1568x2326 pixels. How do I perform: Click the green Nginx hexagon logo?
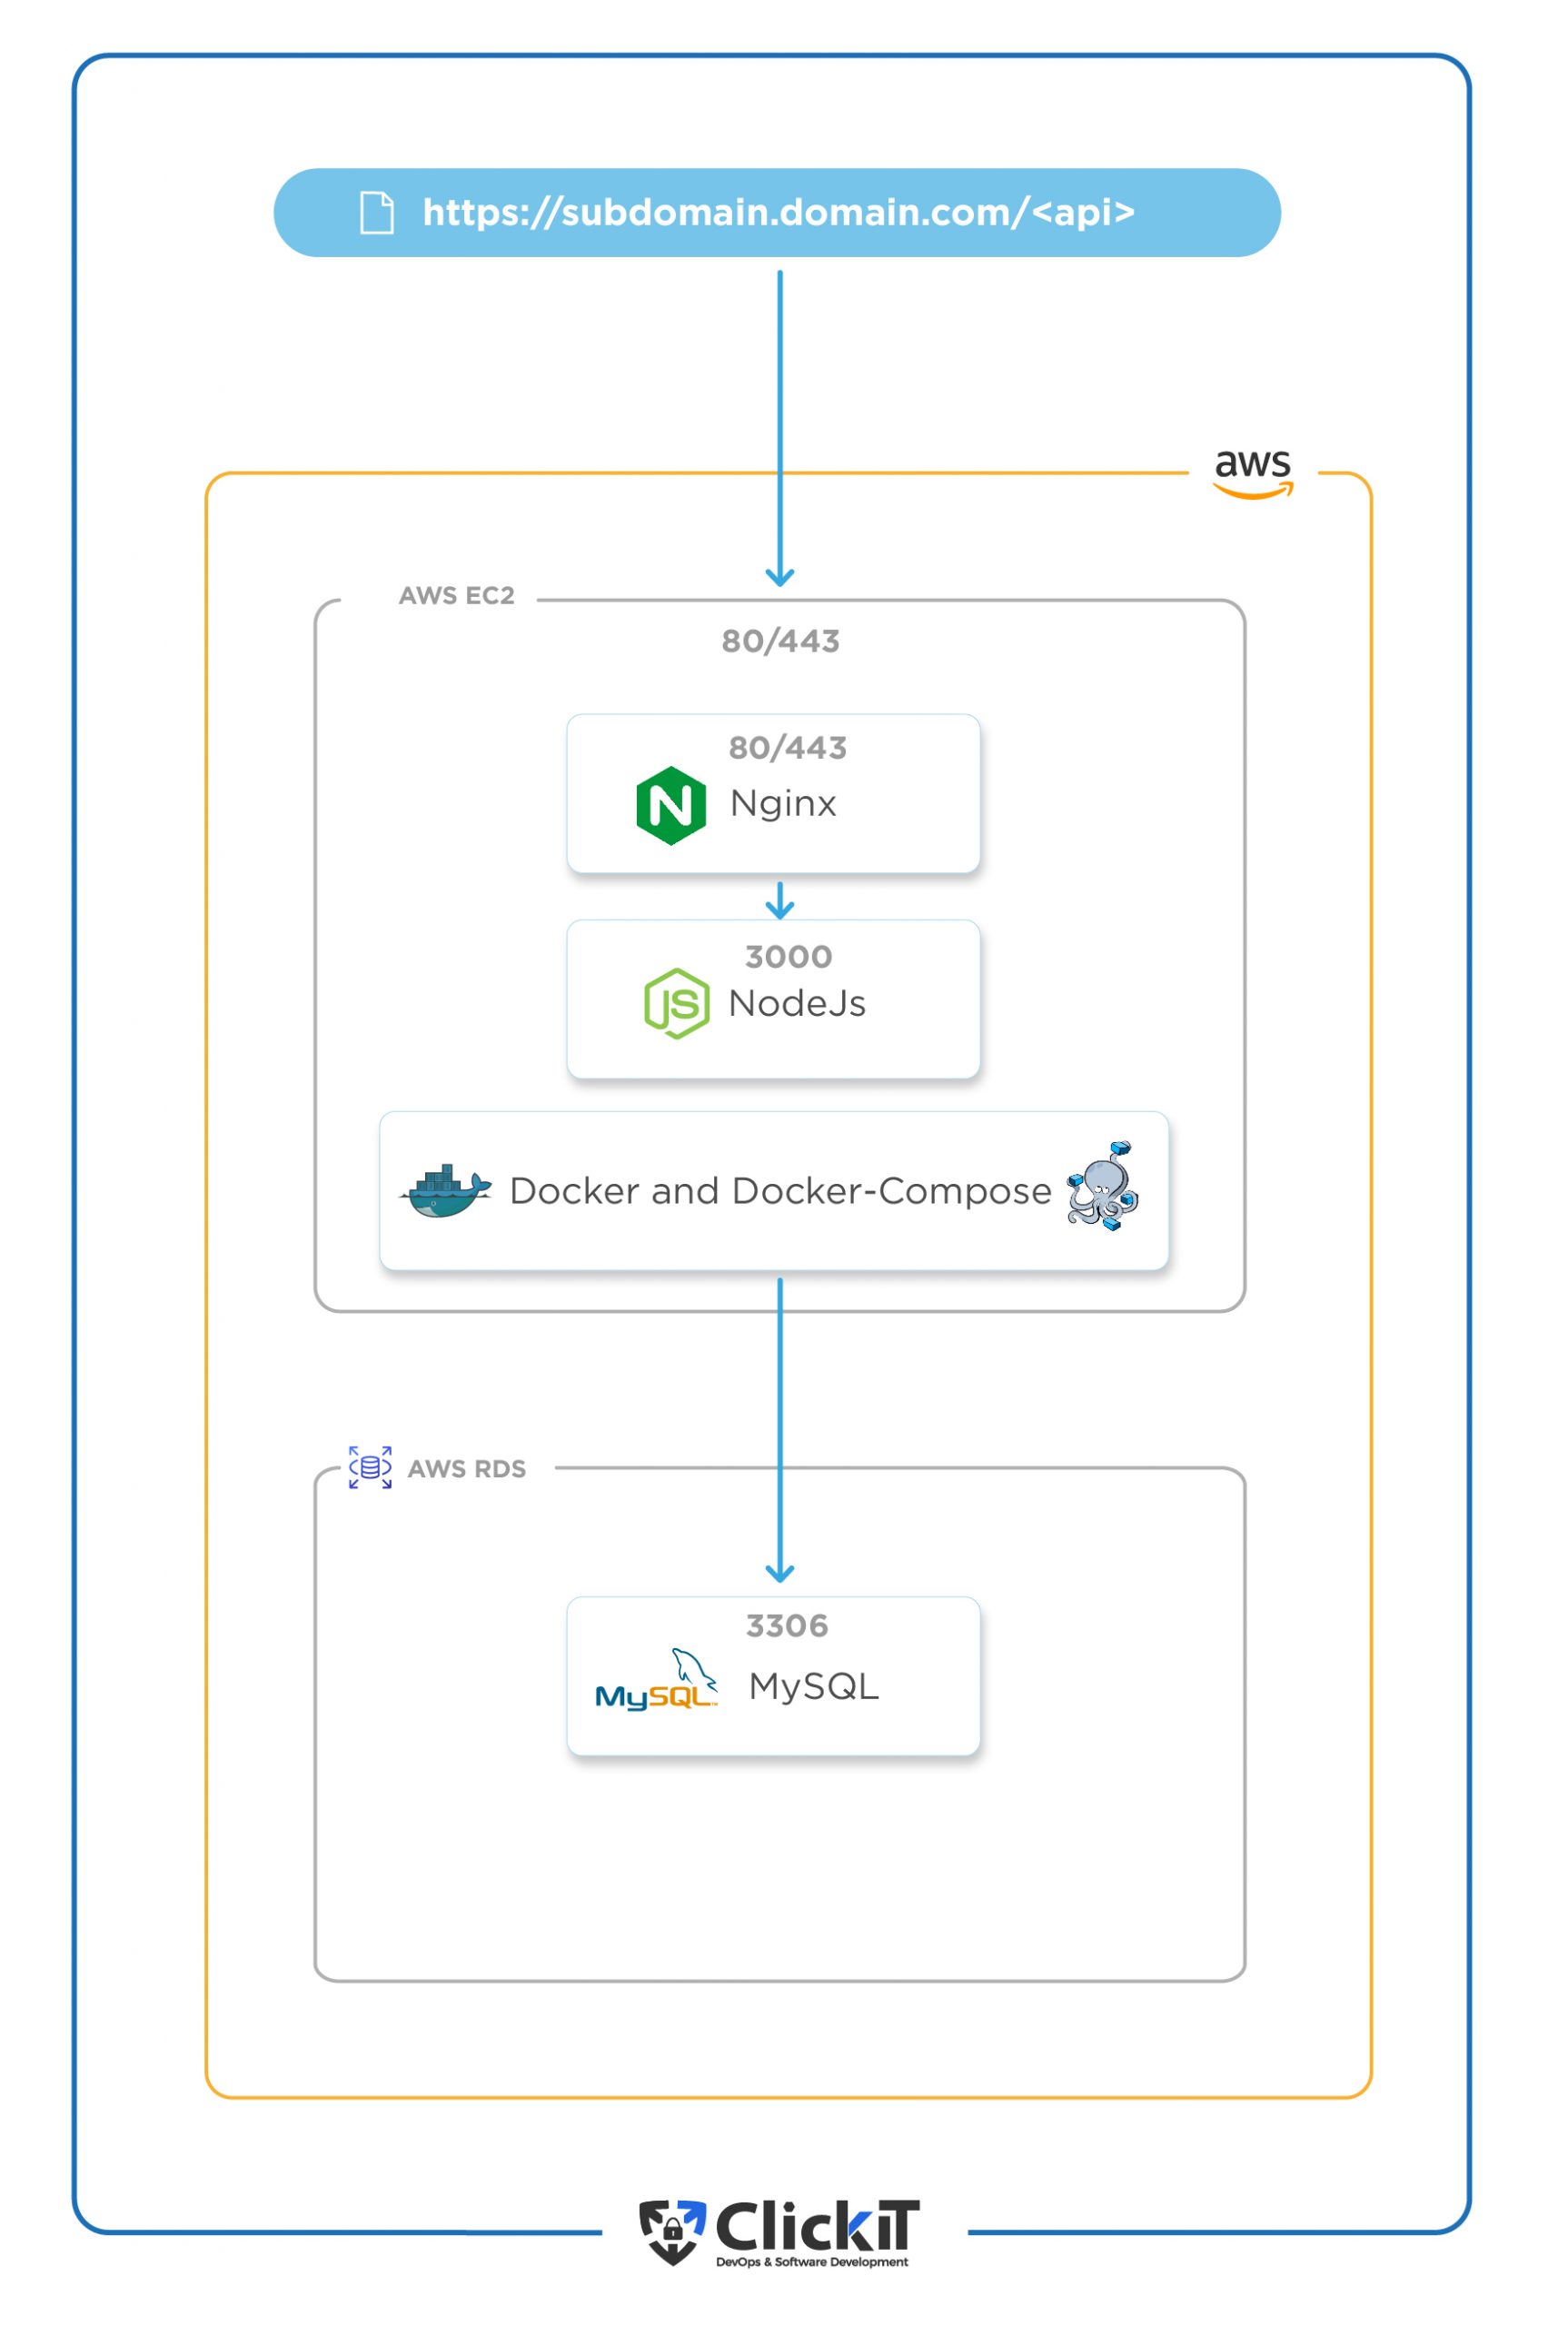(x=671, y=805)
